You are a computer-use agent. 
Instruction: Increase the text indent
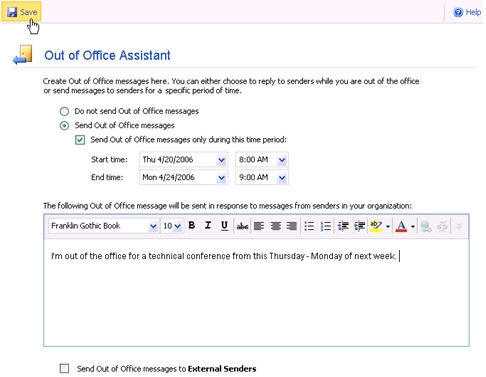click(x=359, y=226)
